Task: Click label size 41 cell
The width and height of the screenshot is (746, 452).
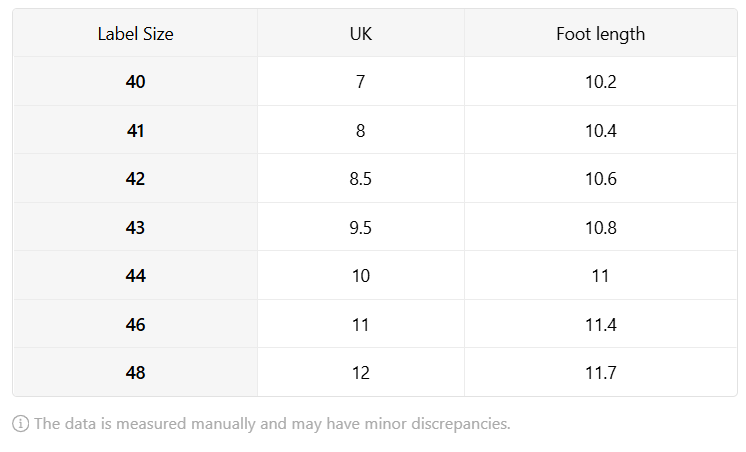Action: coord(135,130)
